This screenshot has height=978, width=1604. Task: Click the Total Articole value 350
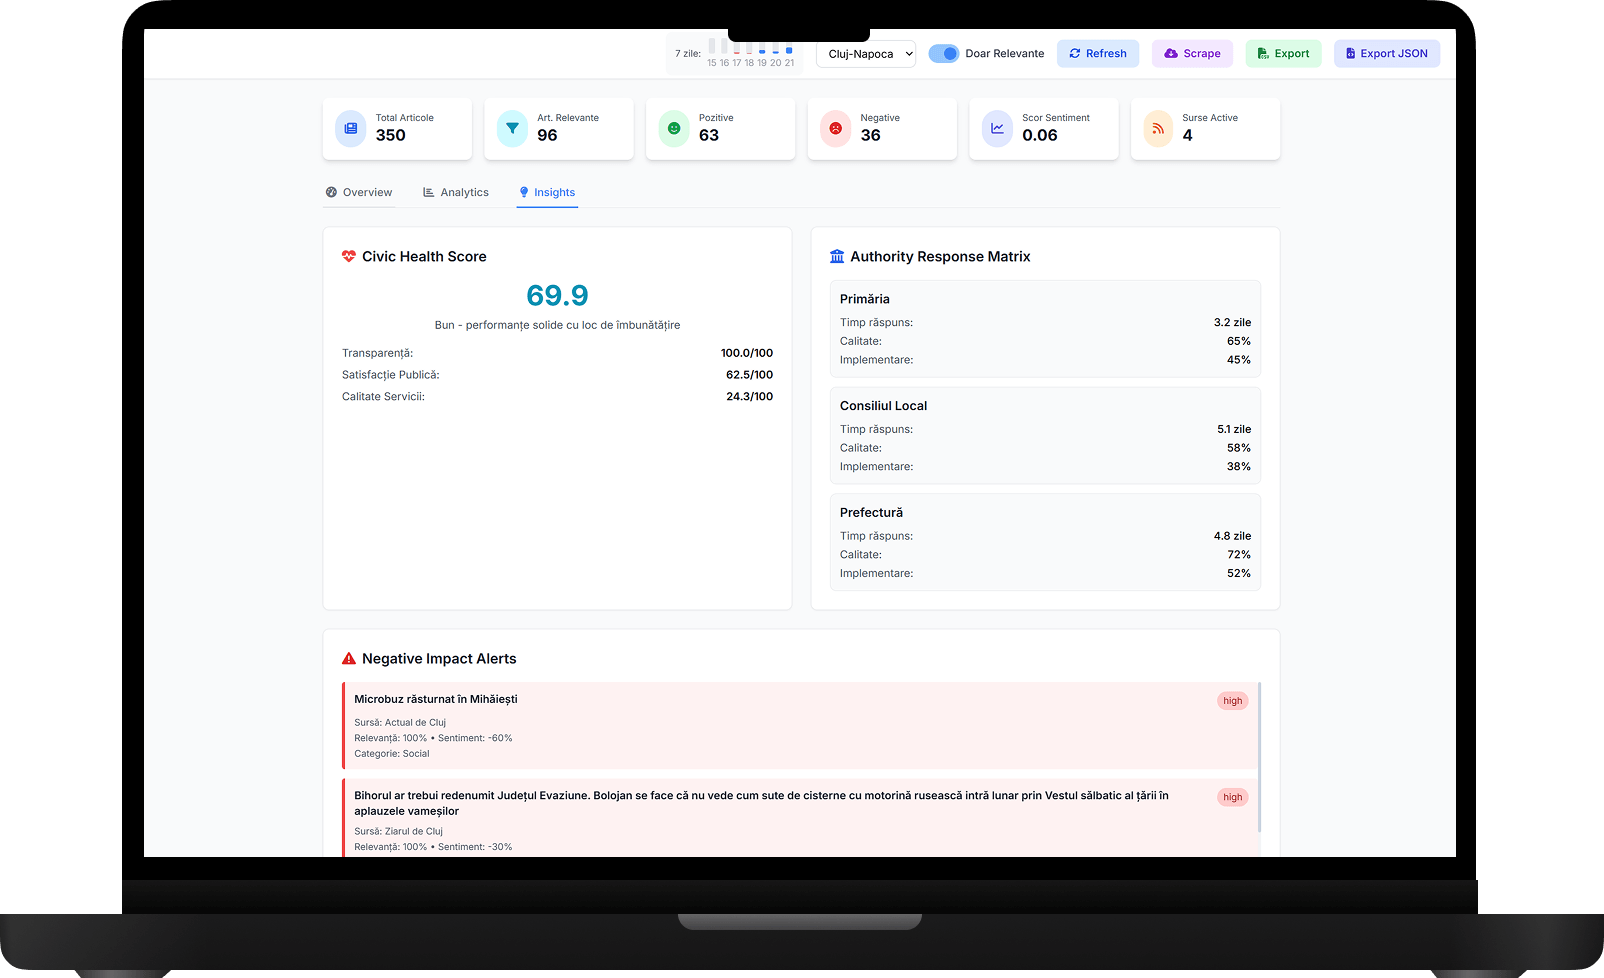click(x=391, y=135)
